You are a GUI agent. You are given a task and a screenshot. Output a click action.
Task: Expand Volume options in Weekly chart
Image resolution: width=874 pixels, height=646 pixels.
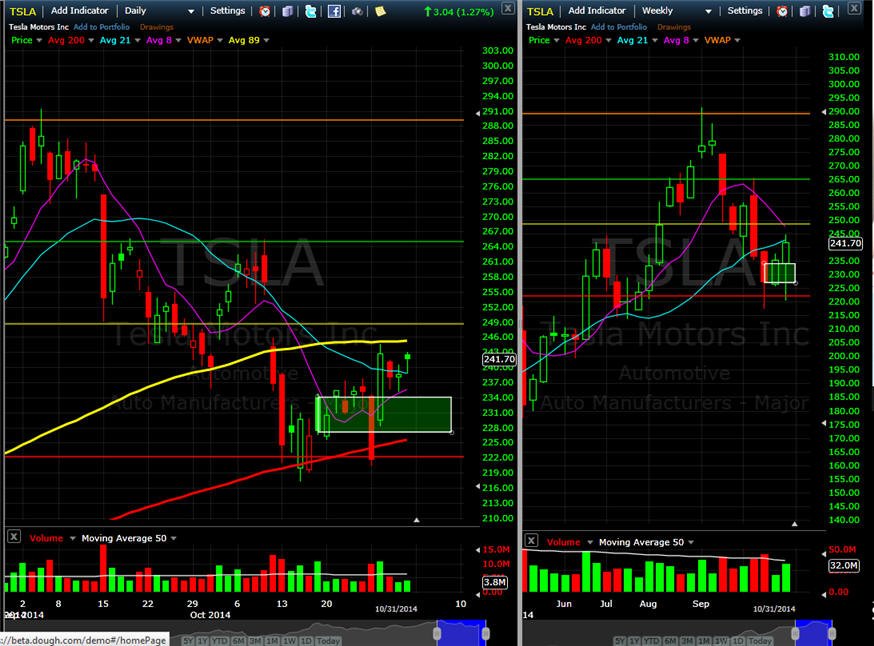[x=590, y=542]
